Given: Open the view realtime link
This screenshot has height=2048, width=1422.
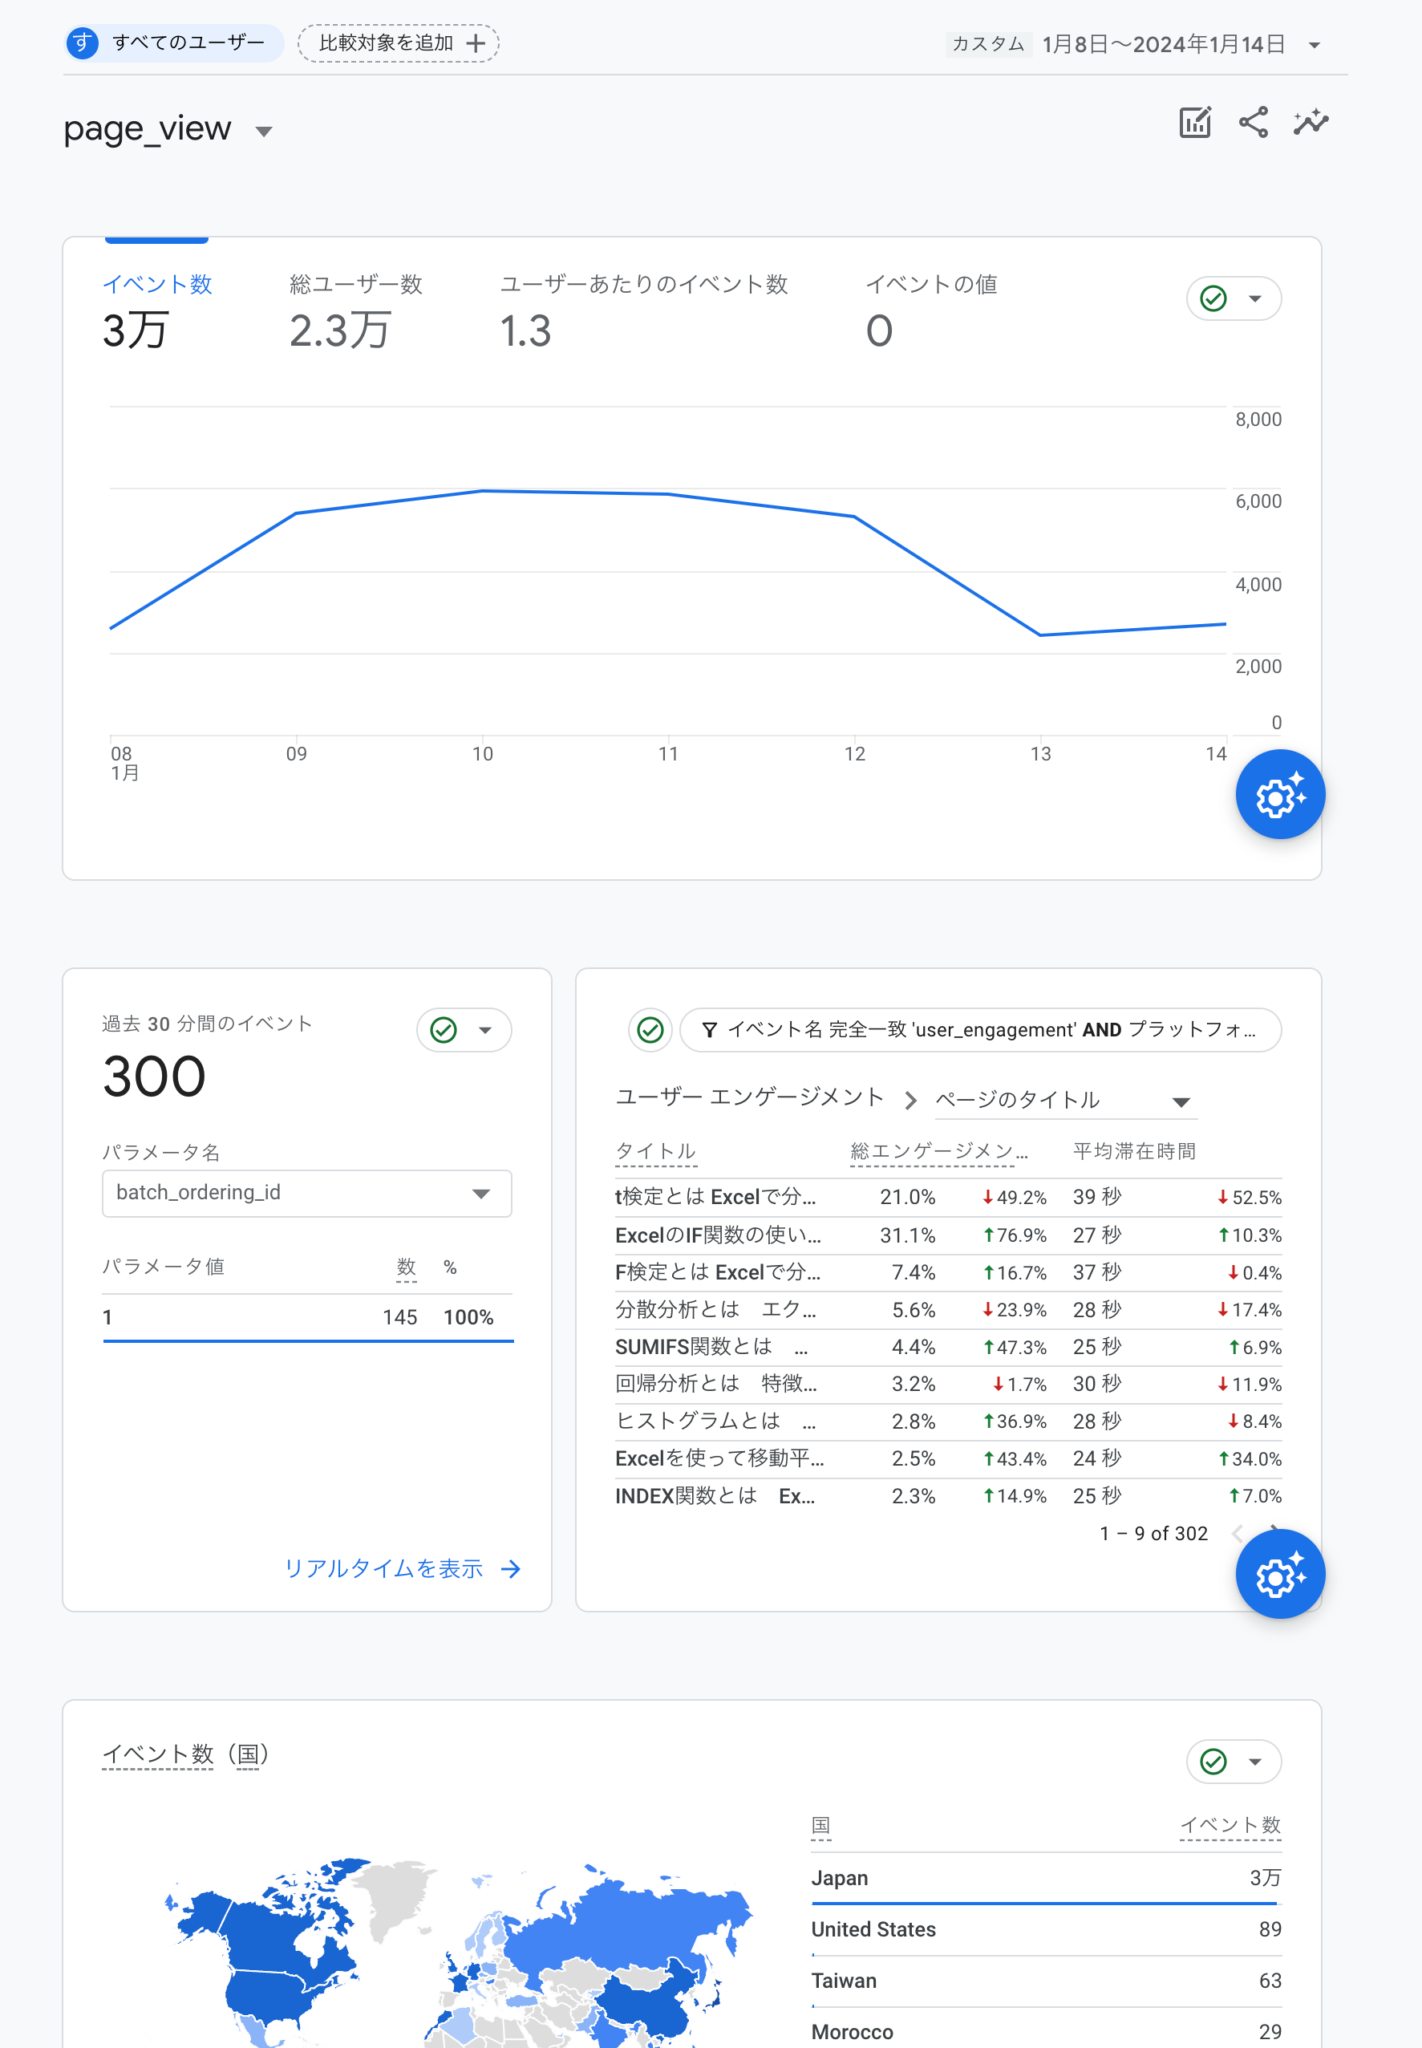Looking at the screenshot, I should click(x=402, y=1568).
